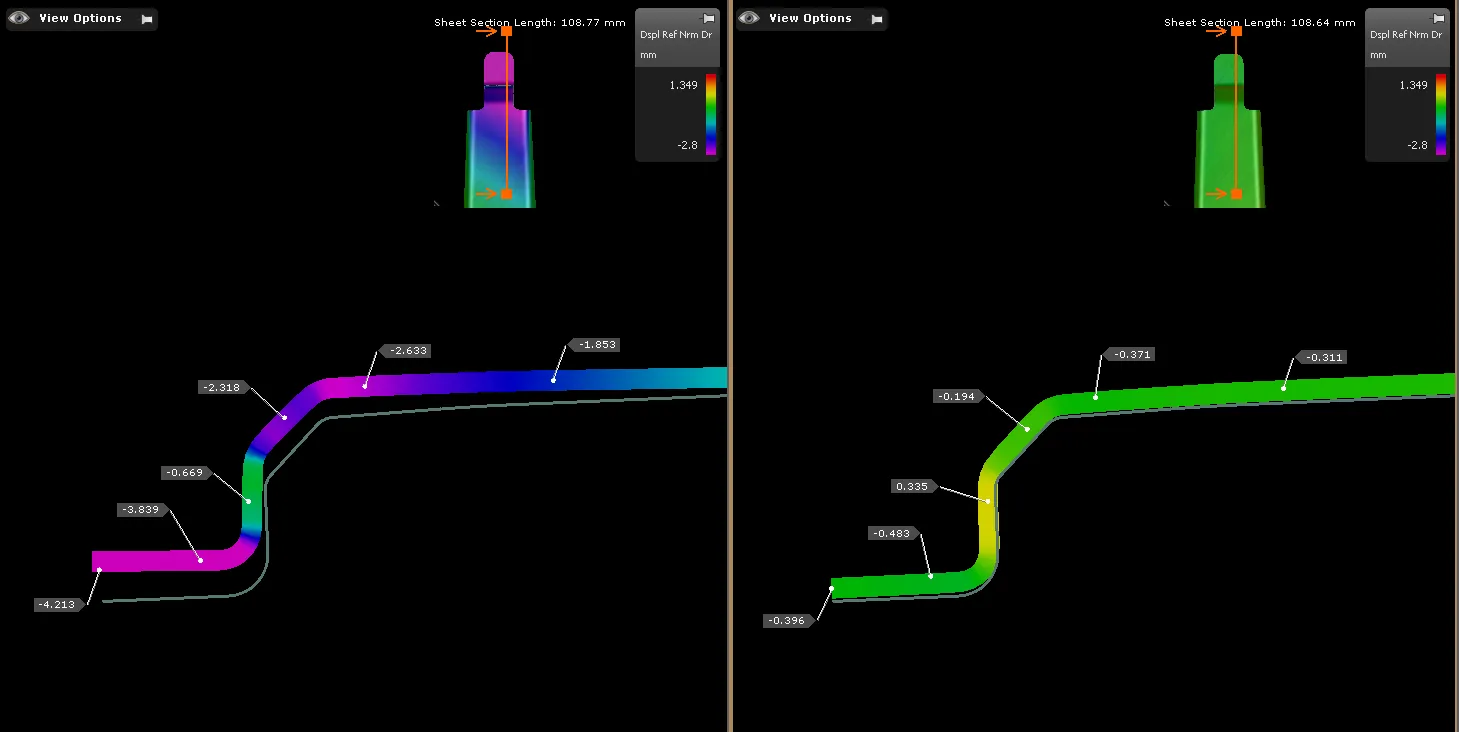Pin the left View Options panel

147,19
